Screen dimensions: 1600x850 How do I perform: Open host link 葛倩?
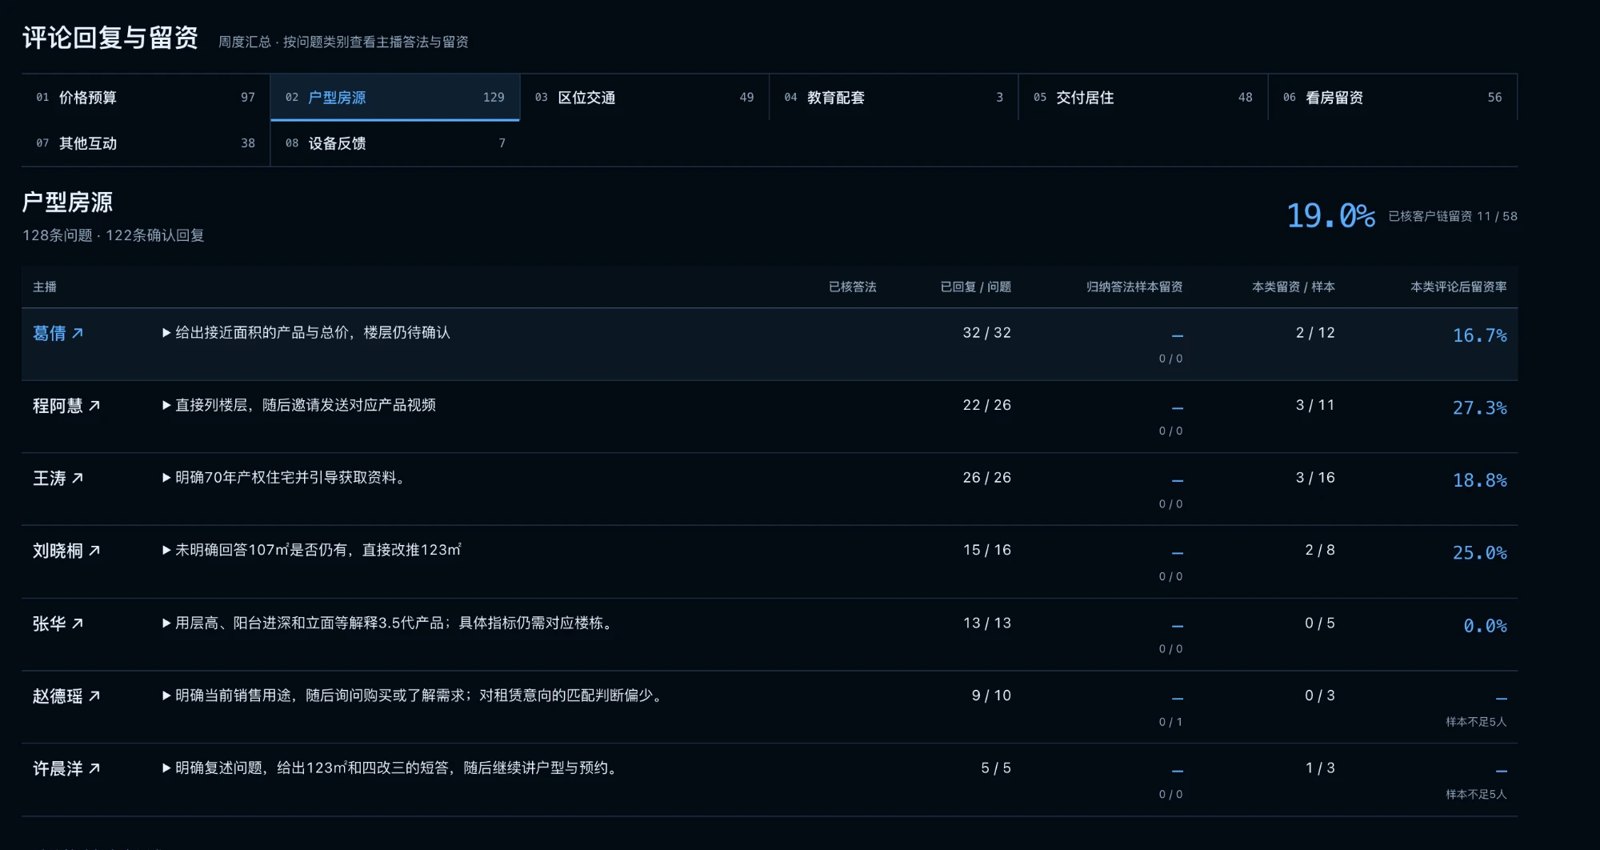point(58,333)
